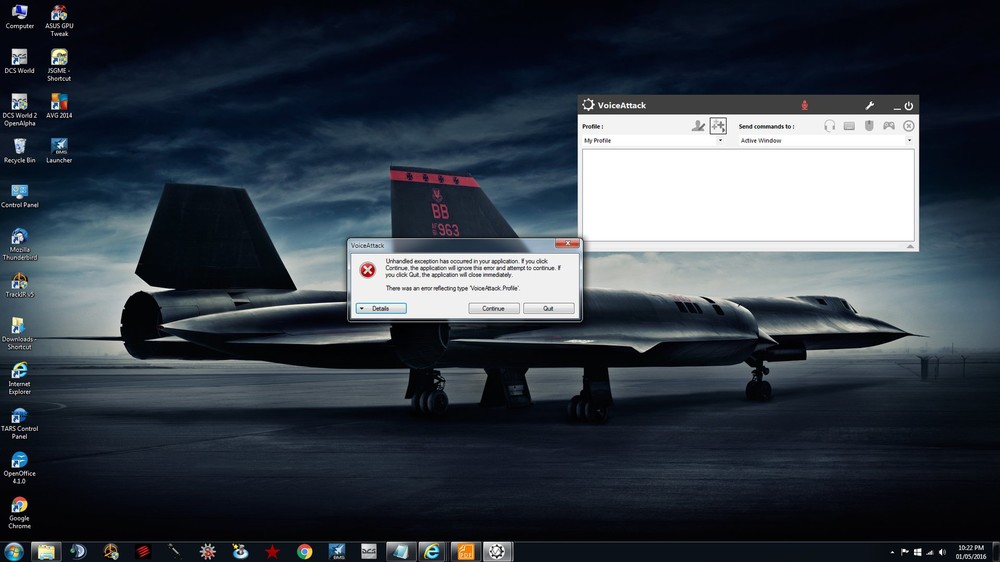1000x562 pixels.
Task: Click the red striped taskbar icon
Action: coord(143,551)
